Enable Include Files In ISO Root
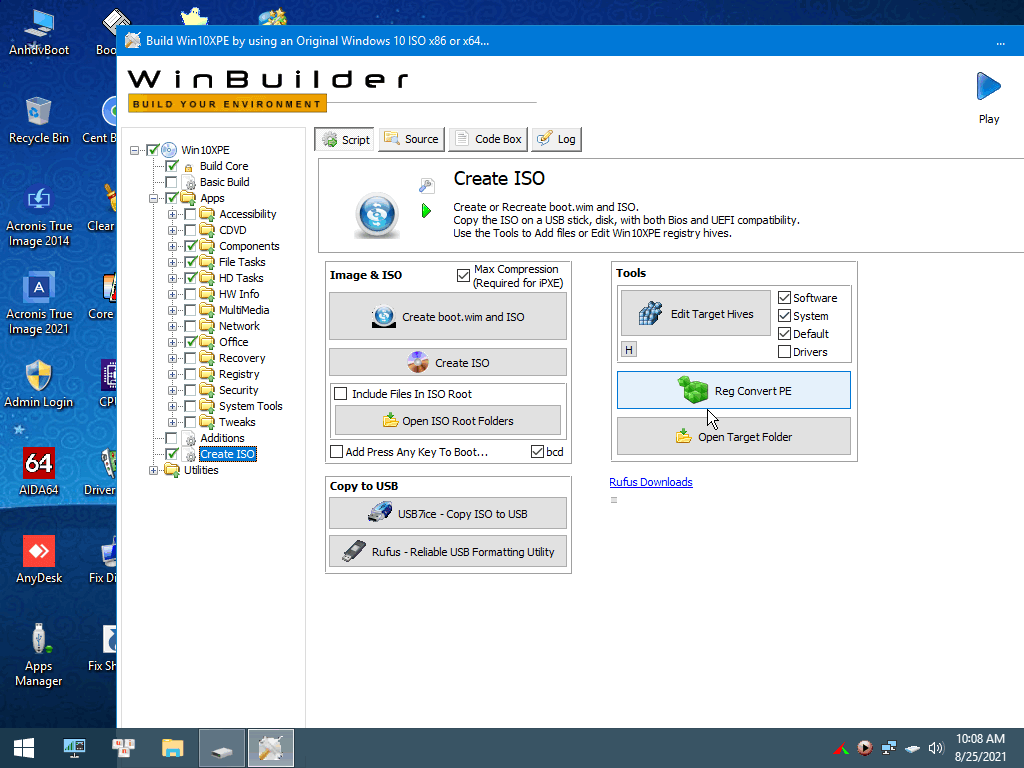Image resolution: width=1024 pixels, height=768 pixels. pos(340,394)
